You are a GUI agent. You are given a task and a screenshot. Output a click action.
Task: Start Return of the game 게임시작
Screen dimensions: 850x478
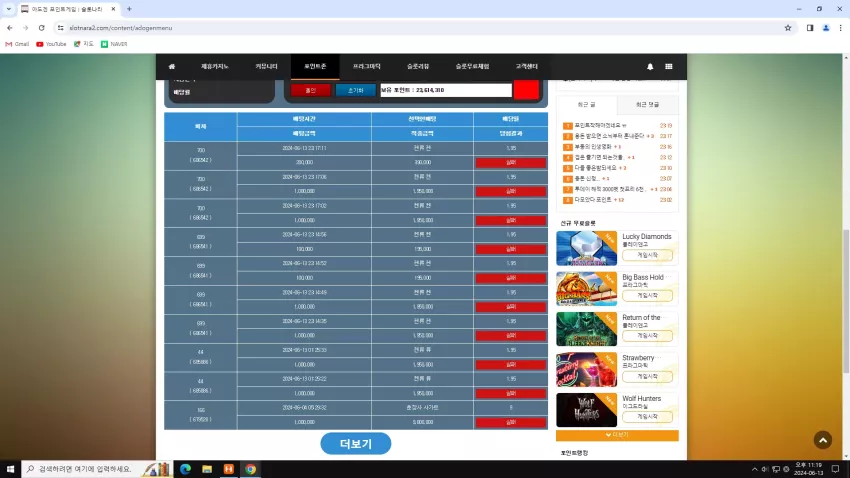[x=647, y=336]
